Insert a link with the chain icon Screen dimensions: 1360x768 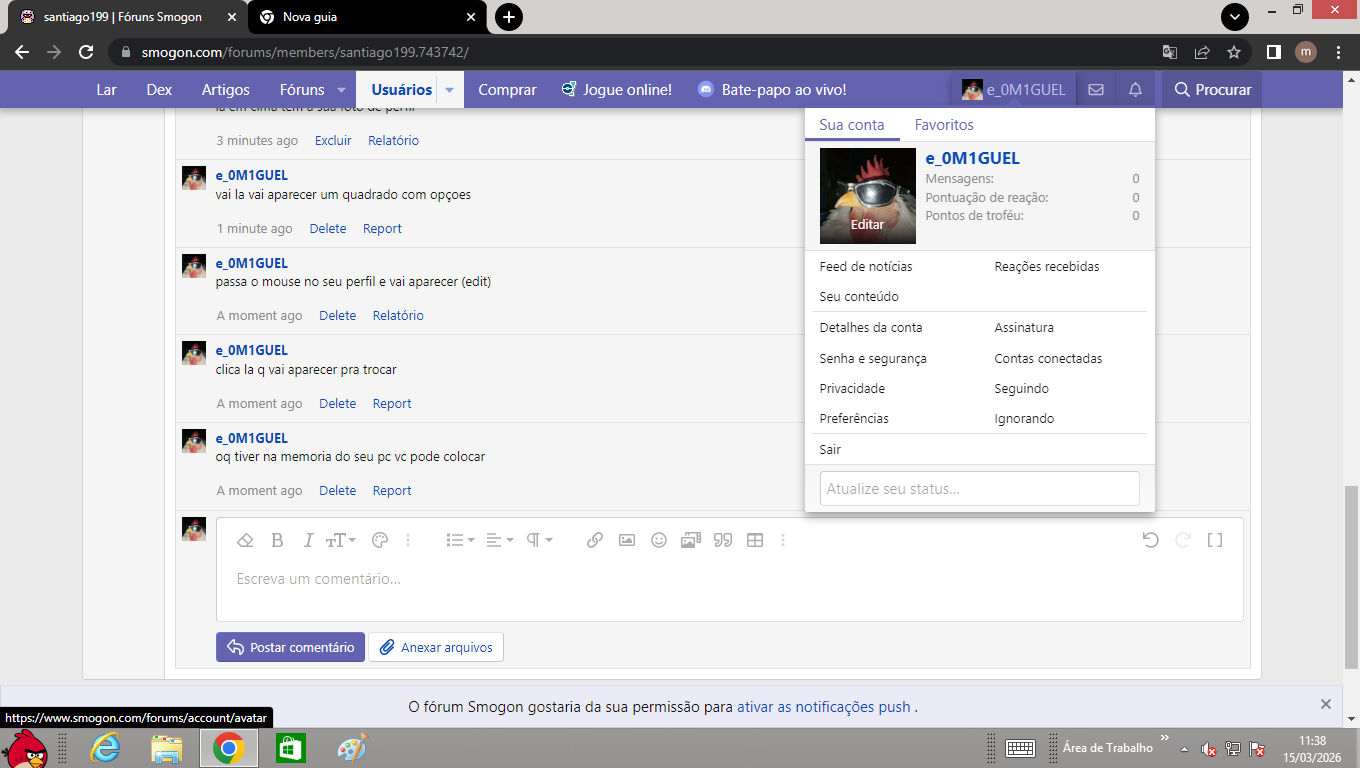tap(594, 540)
